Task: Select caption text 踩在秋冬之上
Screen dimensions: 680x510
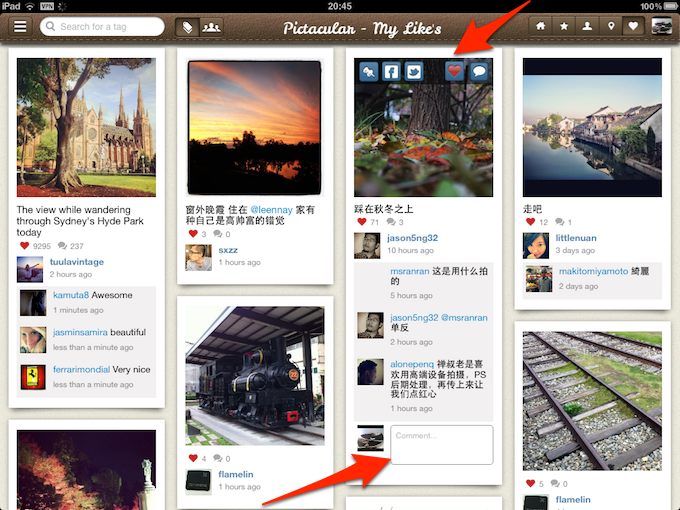Action: pos(384,209)
